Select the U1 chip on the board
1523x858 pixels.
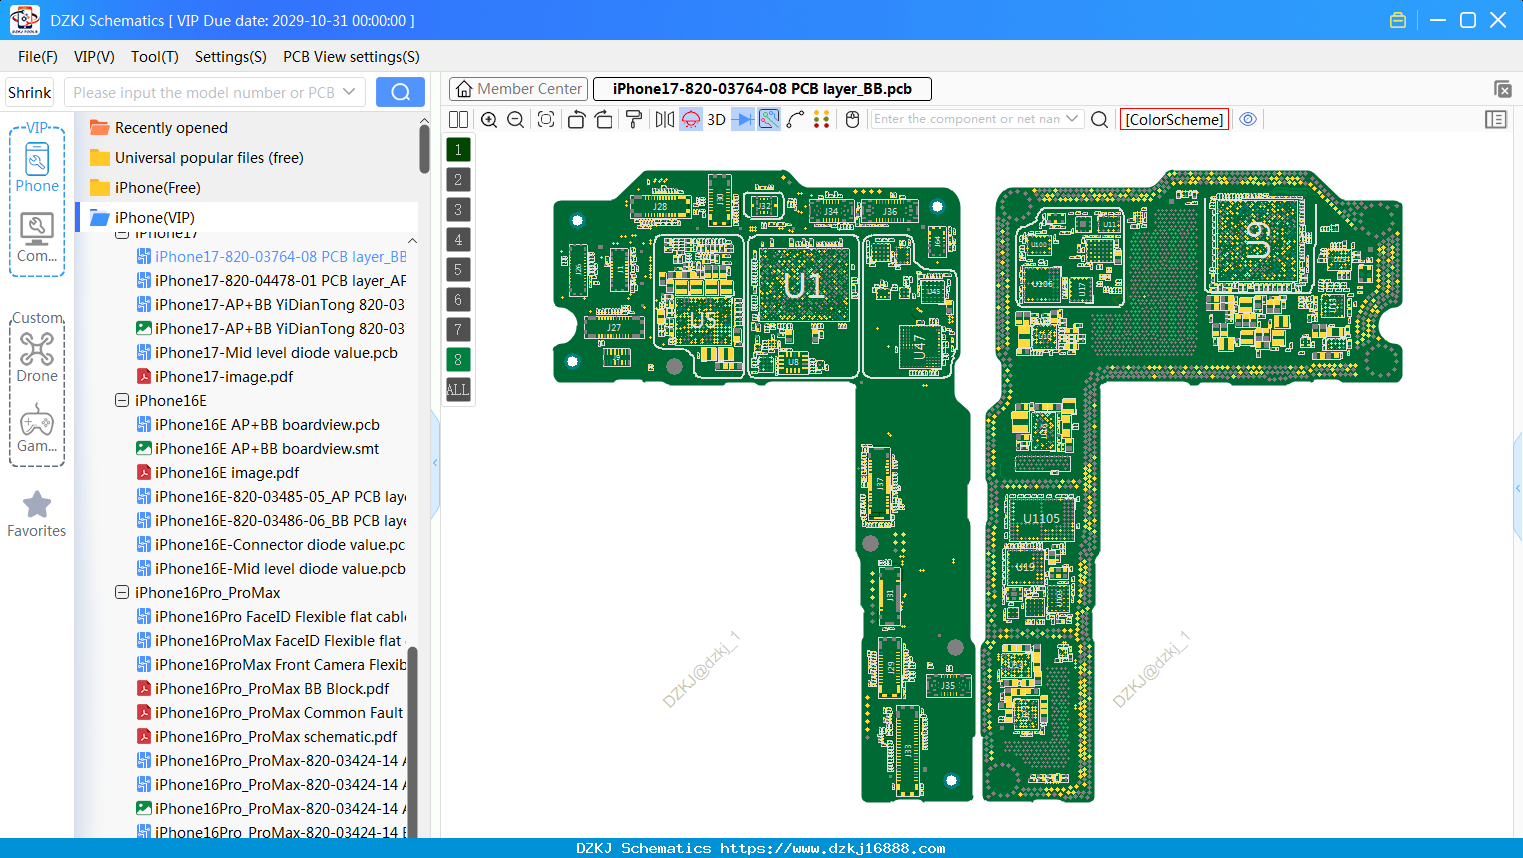pyautogui.click(x=804, y=286)
